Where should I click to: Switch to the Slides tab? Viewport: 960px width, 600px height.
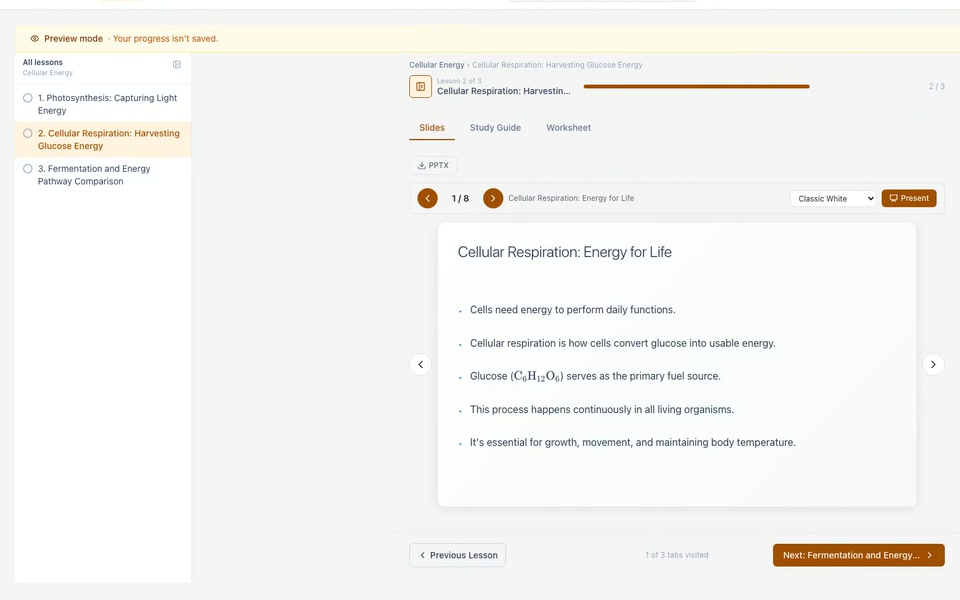[432, 128]
